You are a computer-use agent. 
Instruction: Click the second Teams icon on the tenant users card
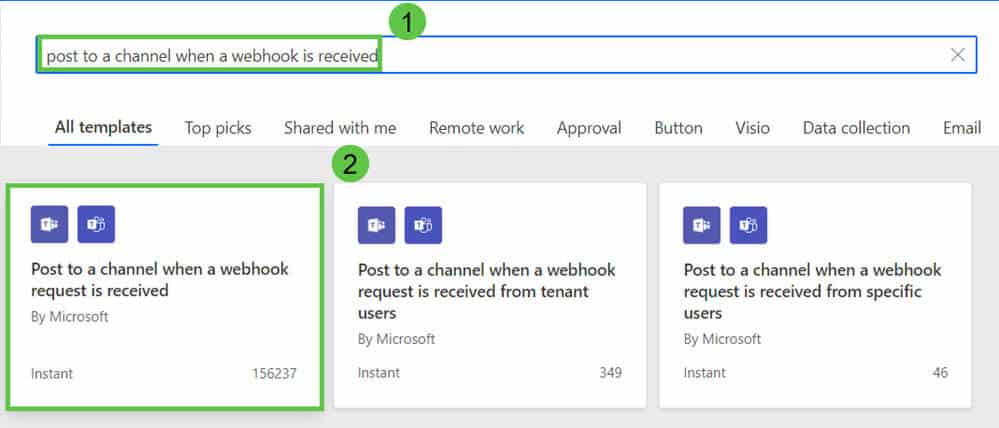point(423,225)
